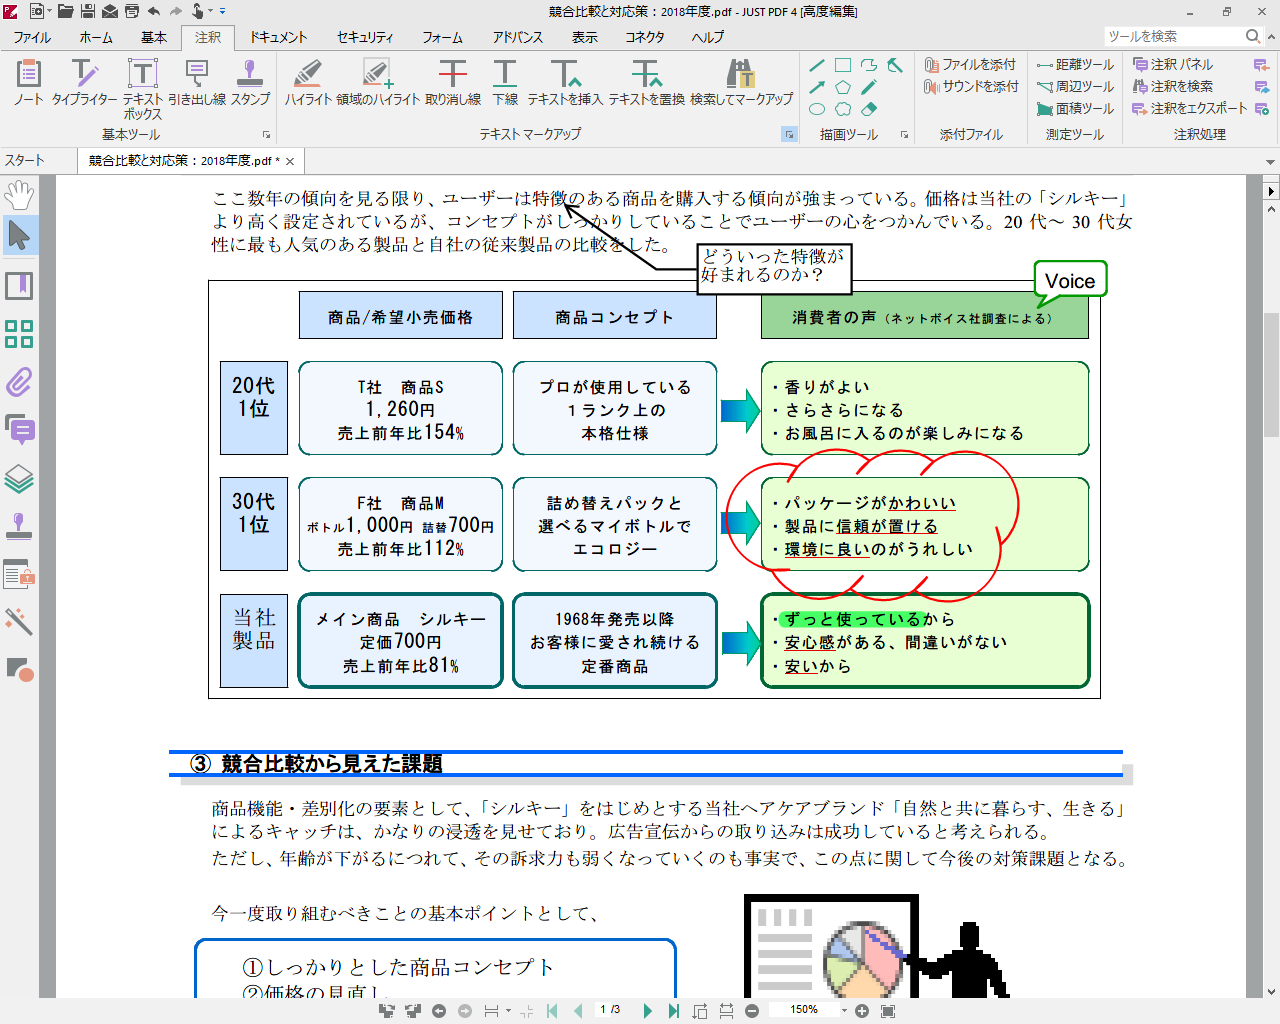Click the print icon in quick access toolbar

coord(131,11)
